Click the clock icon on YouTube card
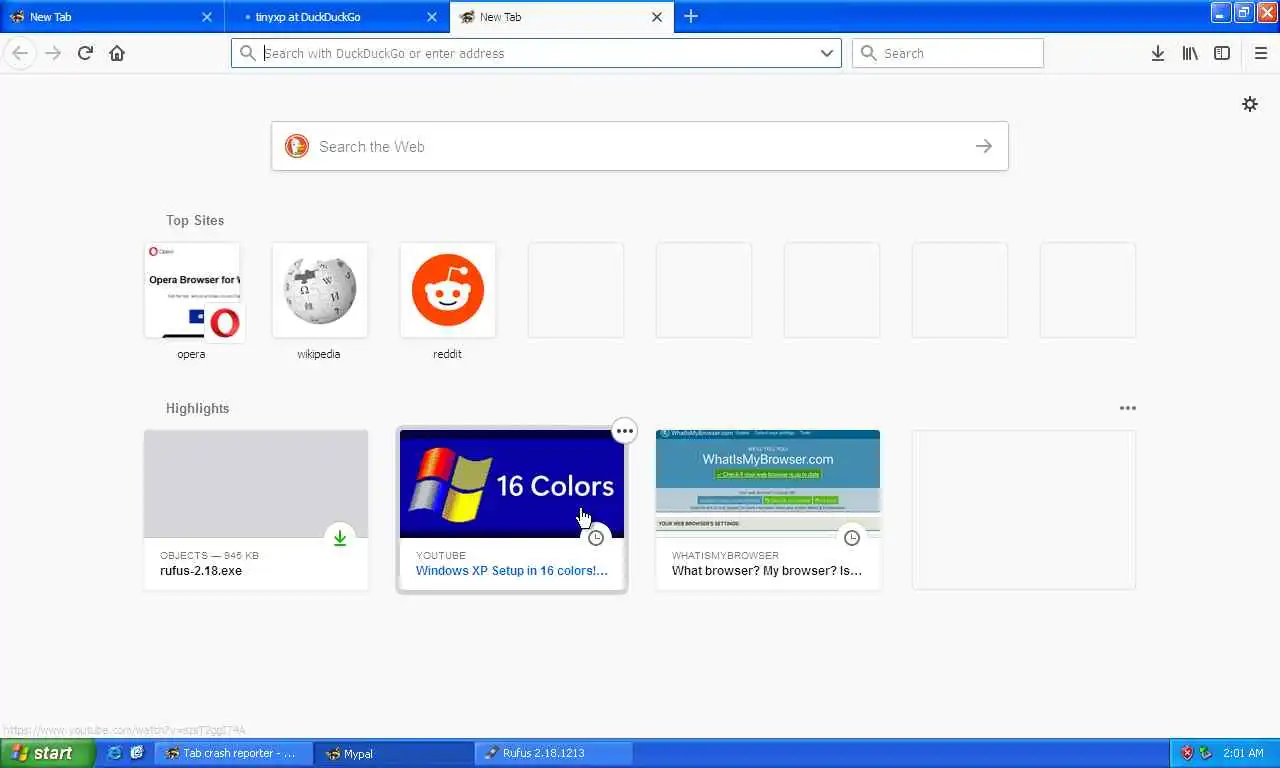The height and width of the screenshot is (768, 1280). 596,538
